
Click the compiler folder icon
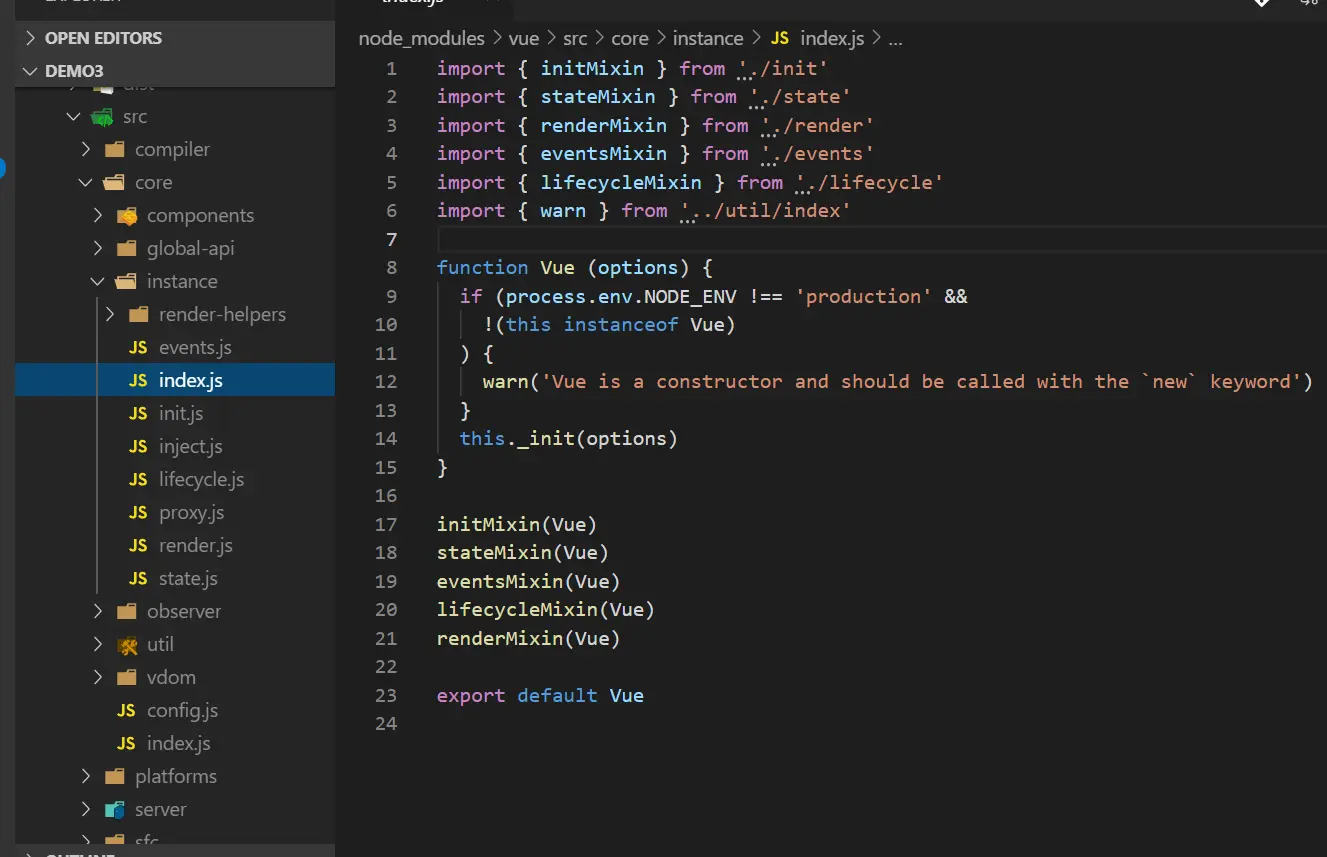point(115,150)
